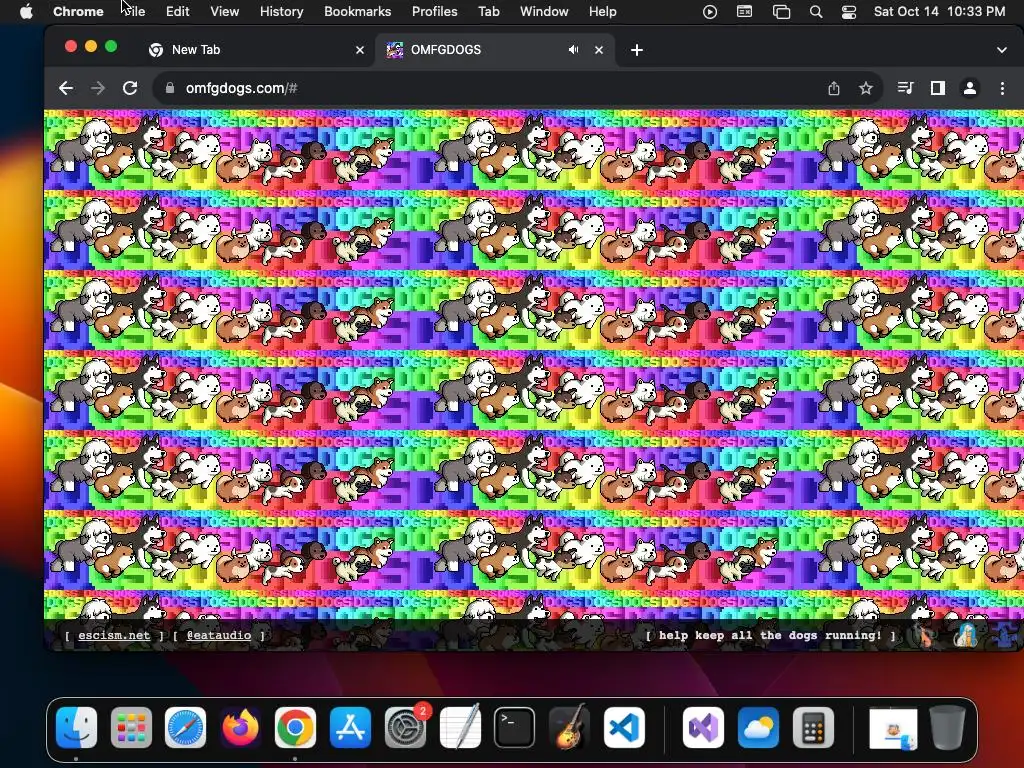Open the Preview document in the Dock
Viewport: 1024px width, 768px height.
click(893, 728)
